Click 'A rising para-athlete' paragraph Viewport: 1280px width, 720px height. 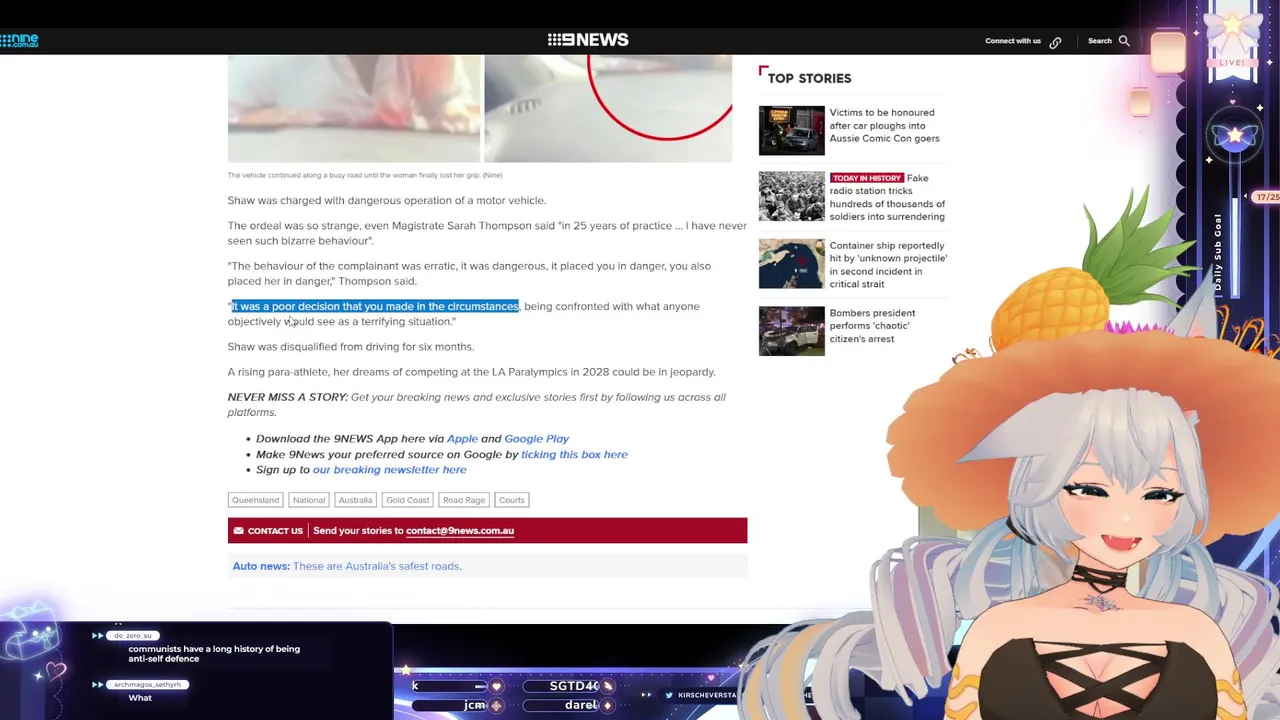[471, 372]
